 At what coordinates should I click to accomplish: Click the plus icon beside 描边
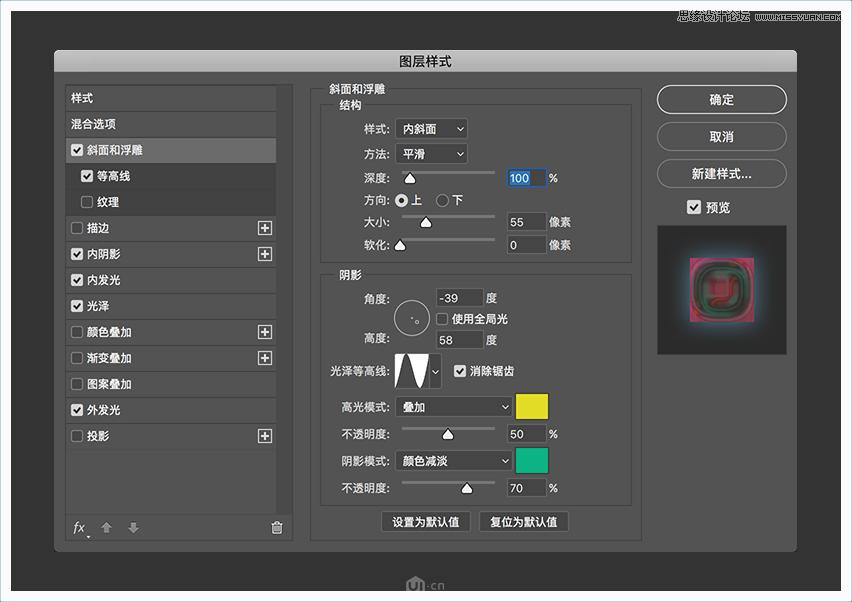(265, 228)
